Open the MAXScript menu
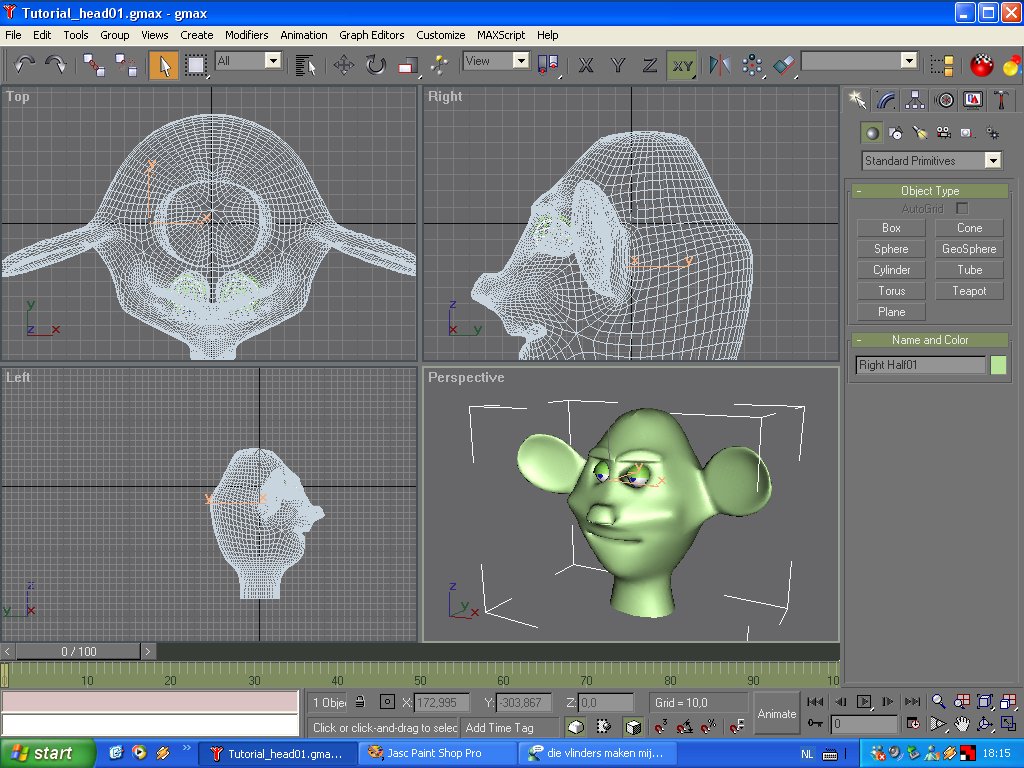The height and width of the screenshot is (768, 1024). click(500, 35)
